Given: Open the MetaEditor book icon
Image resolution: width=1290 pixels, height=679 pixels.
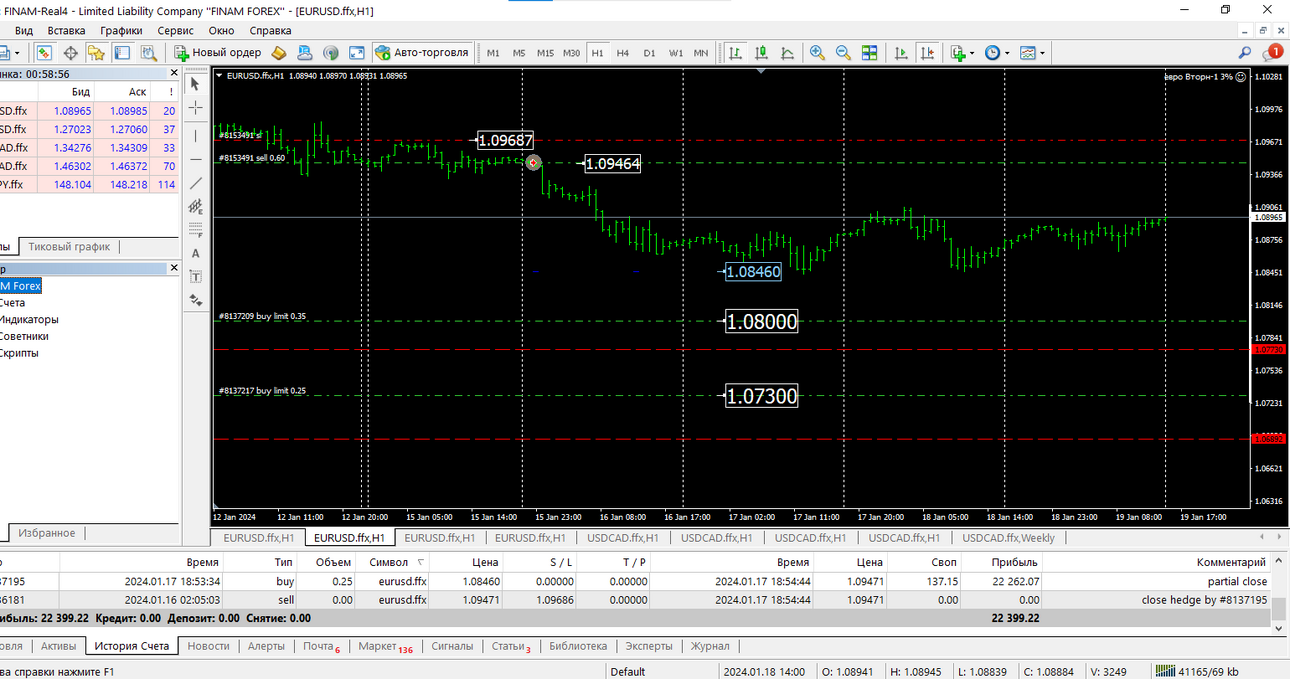Looking at the screenshot, I should click(280, 53).
